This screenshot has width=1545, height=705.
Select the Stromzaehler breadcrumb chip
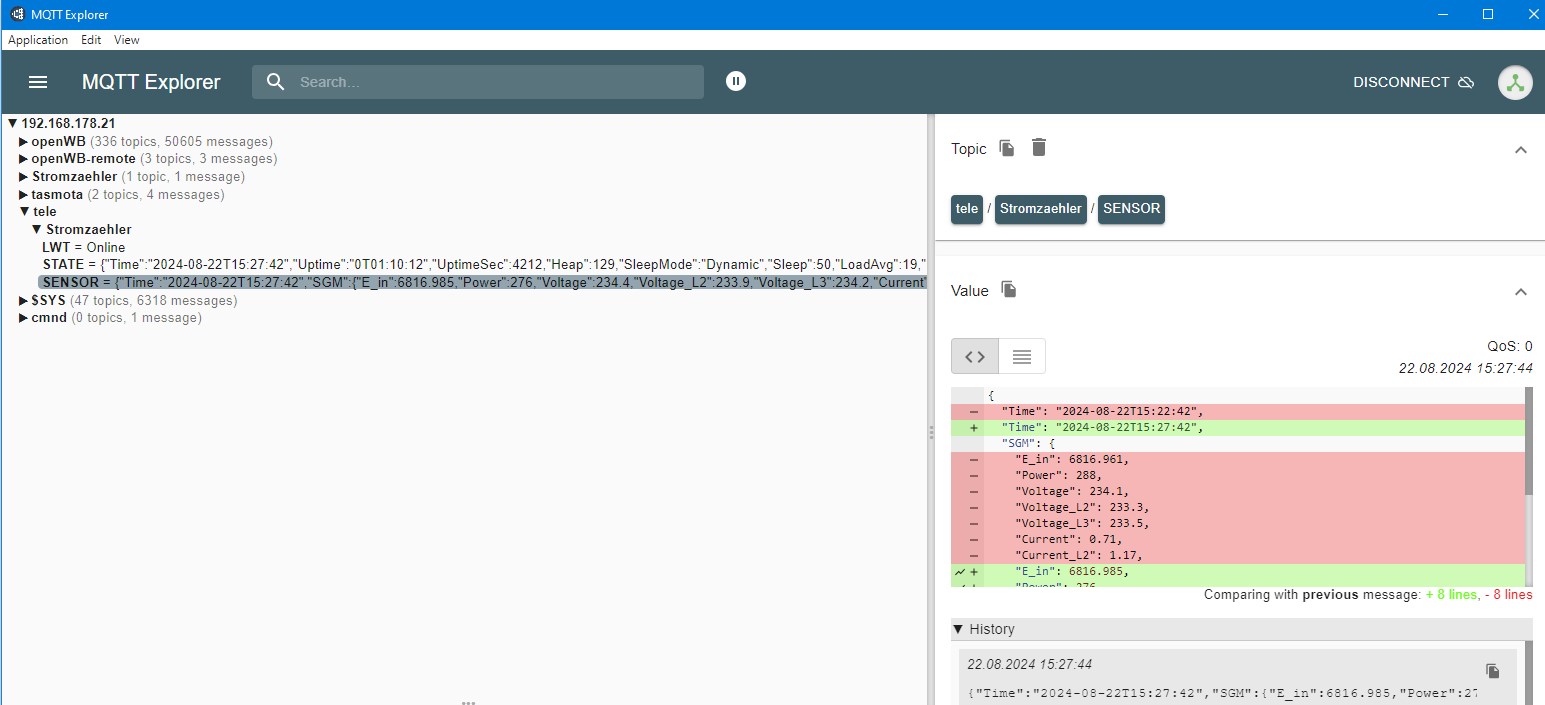[1040, 209]
